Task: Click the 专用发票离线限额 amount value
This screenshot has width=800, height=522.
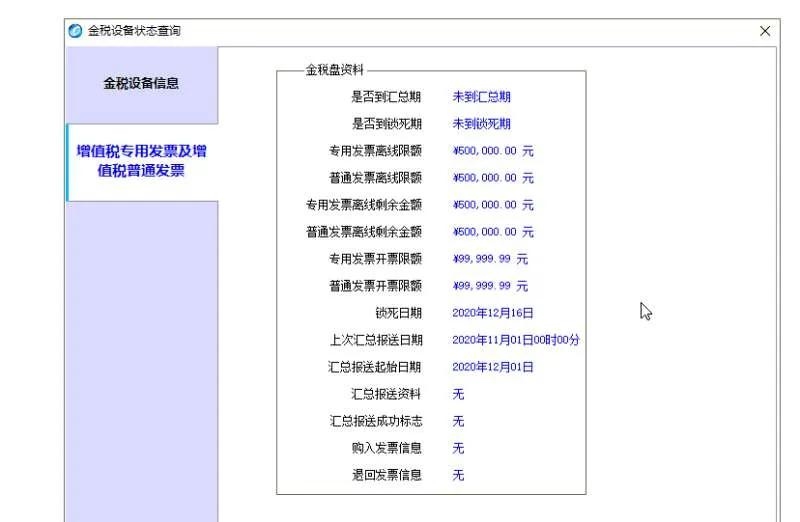Action: [x=493, y=151]
